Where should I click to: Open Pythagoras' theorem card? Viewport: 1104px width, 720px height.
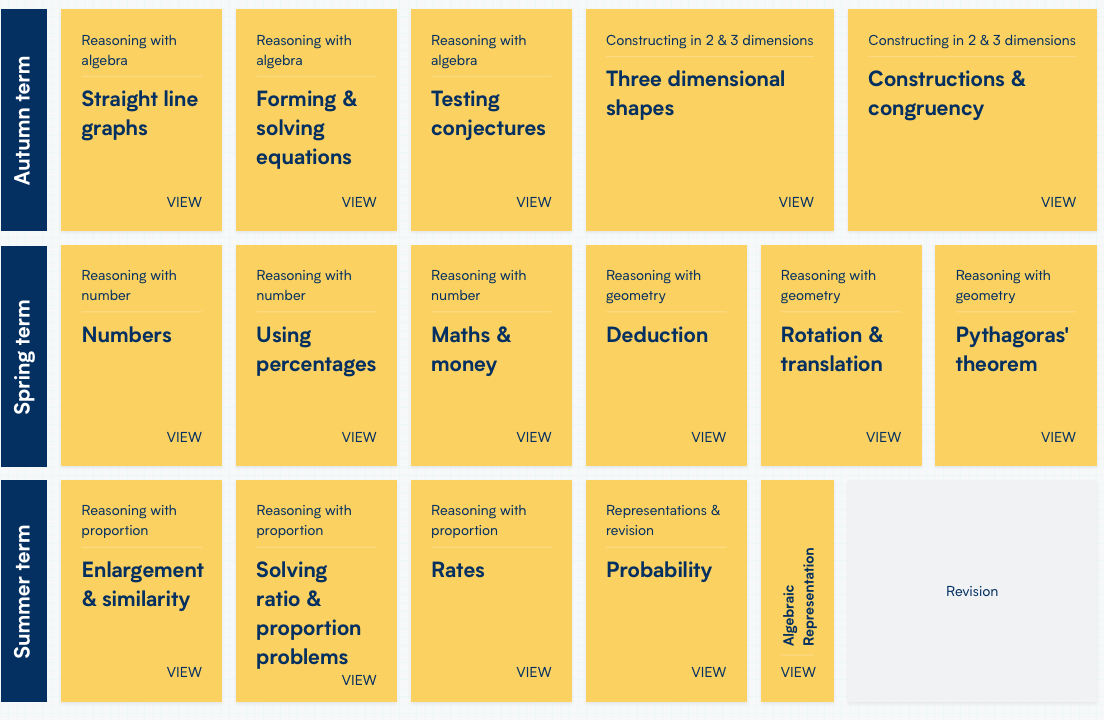click(x=1015, y=355)
